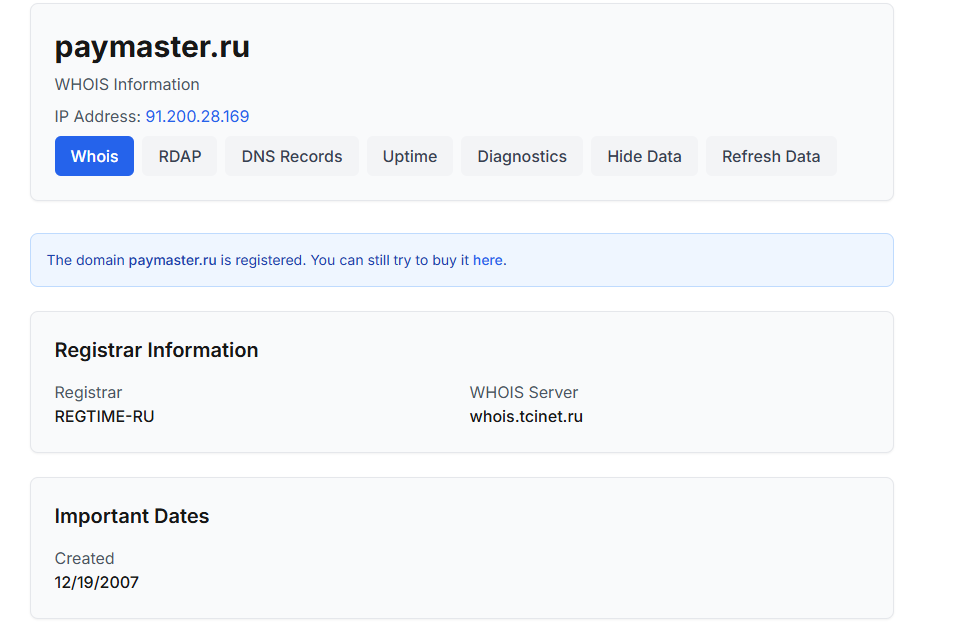Click the Created field label
The width and height of the screenshot is (977, 631).
coord(85,558)
